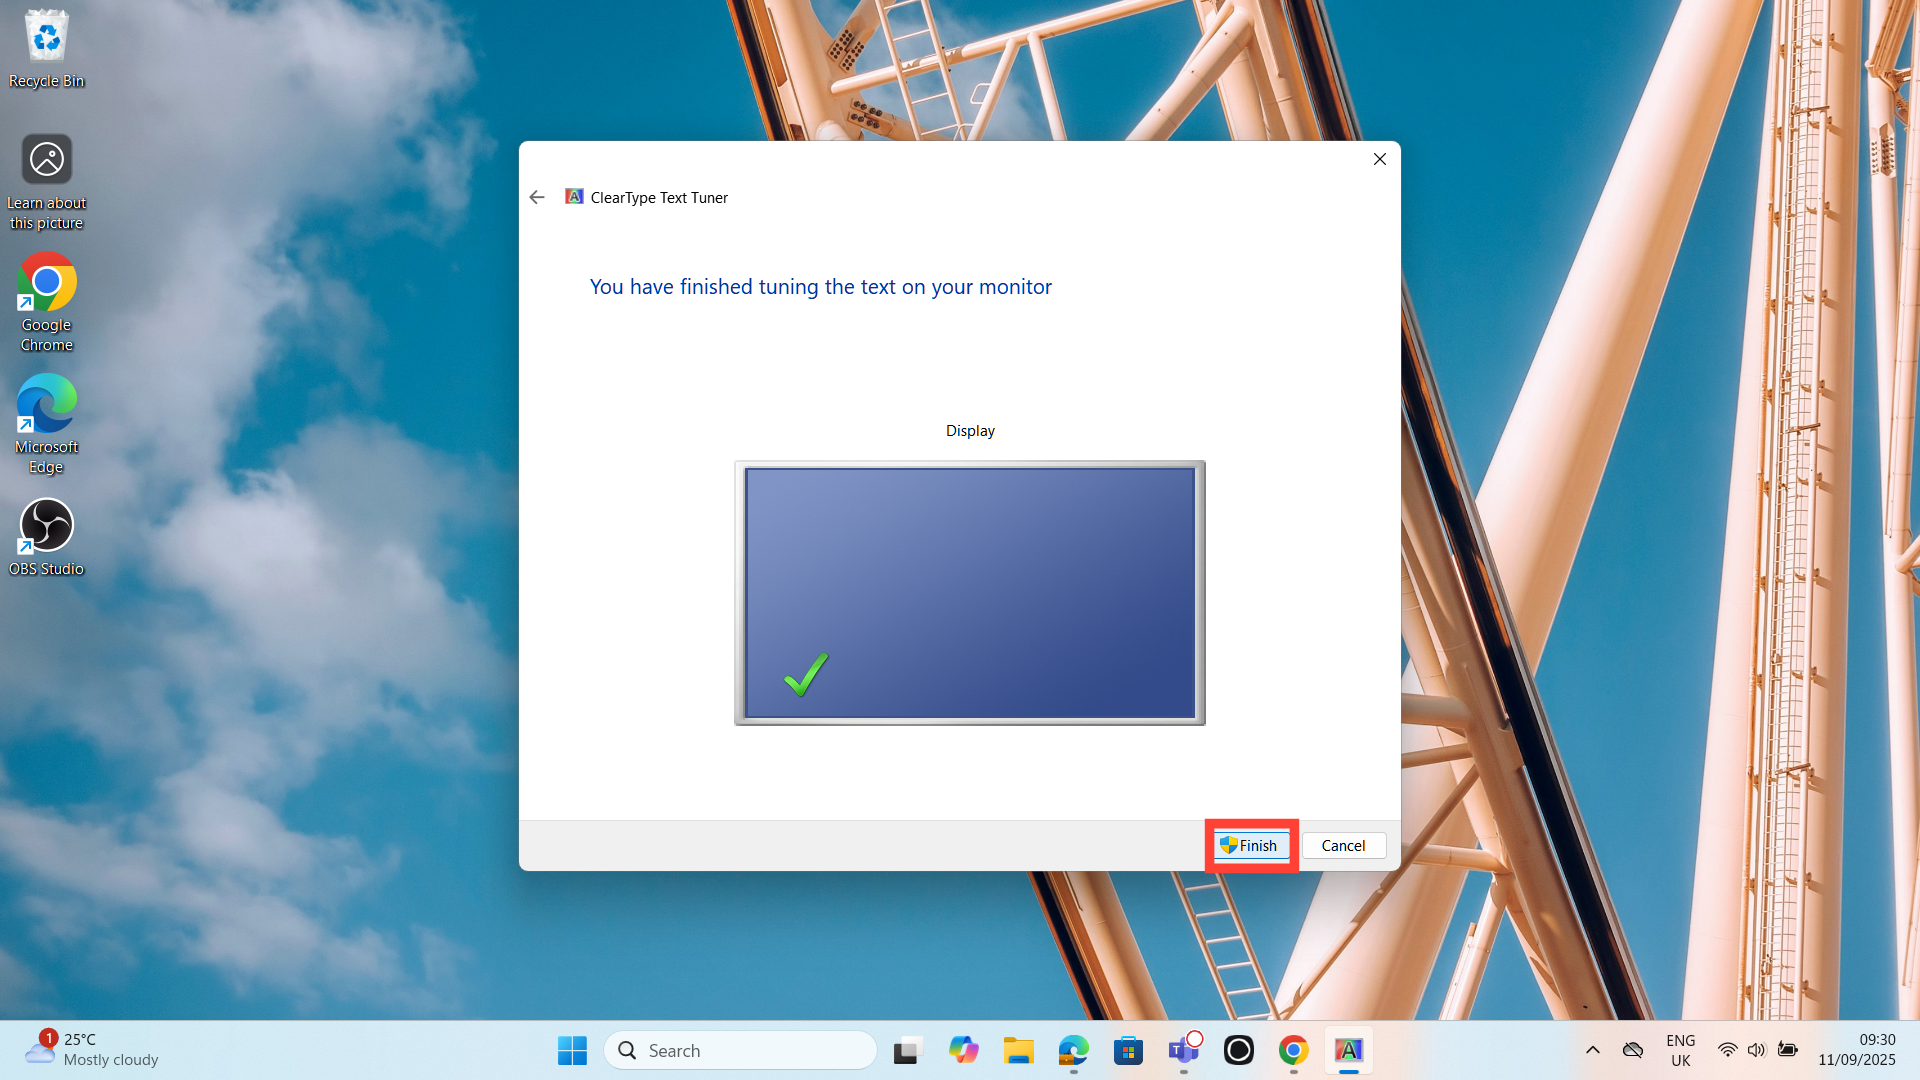Screen dimensions: 1920x1080
Task: Open Microsoft Store from the taskbar
Action: coord(1128,1050)
